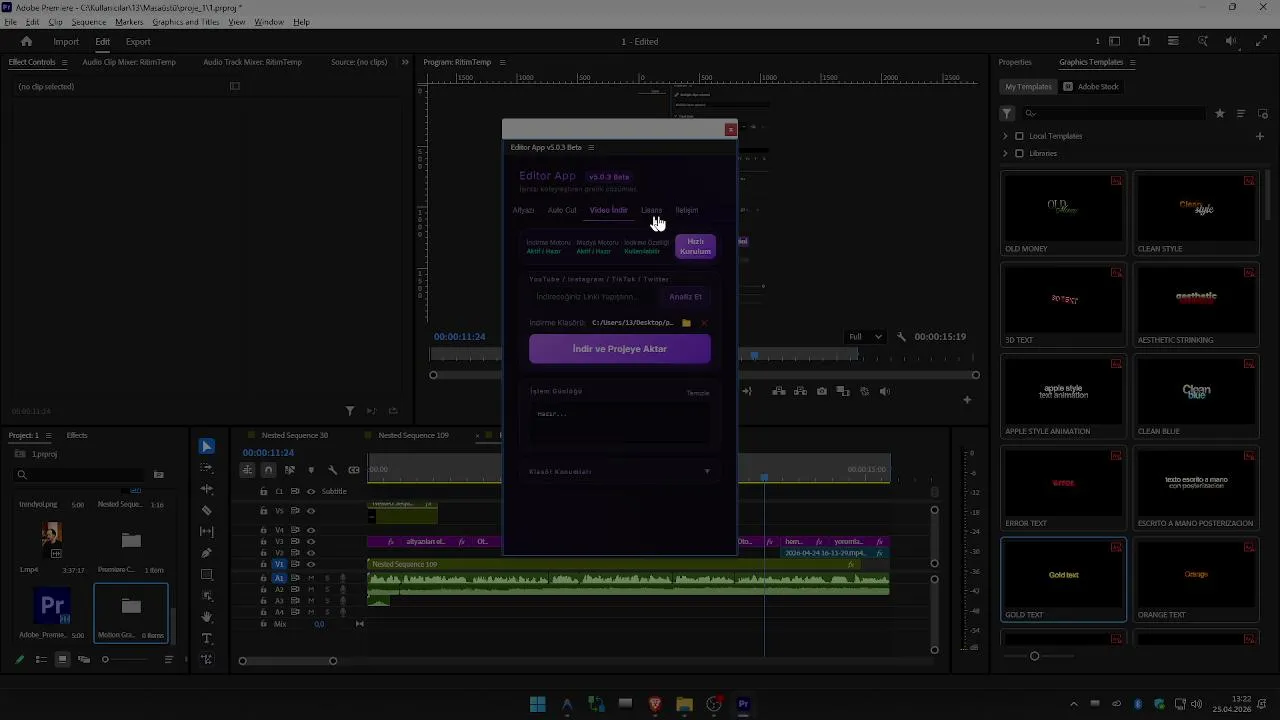Toggle Subtitle track C1 visibility eye
The width and height of the screenshot is (1280, 720).
point(311,491)
